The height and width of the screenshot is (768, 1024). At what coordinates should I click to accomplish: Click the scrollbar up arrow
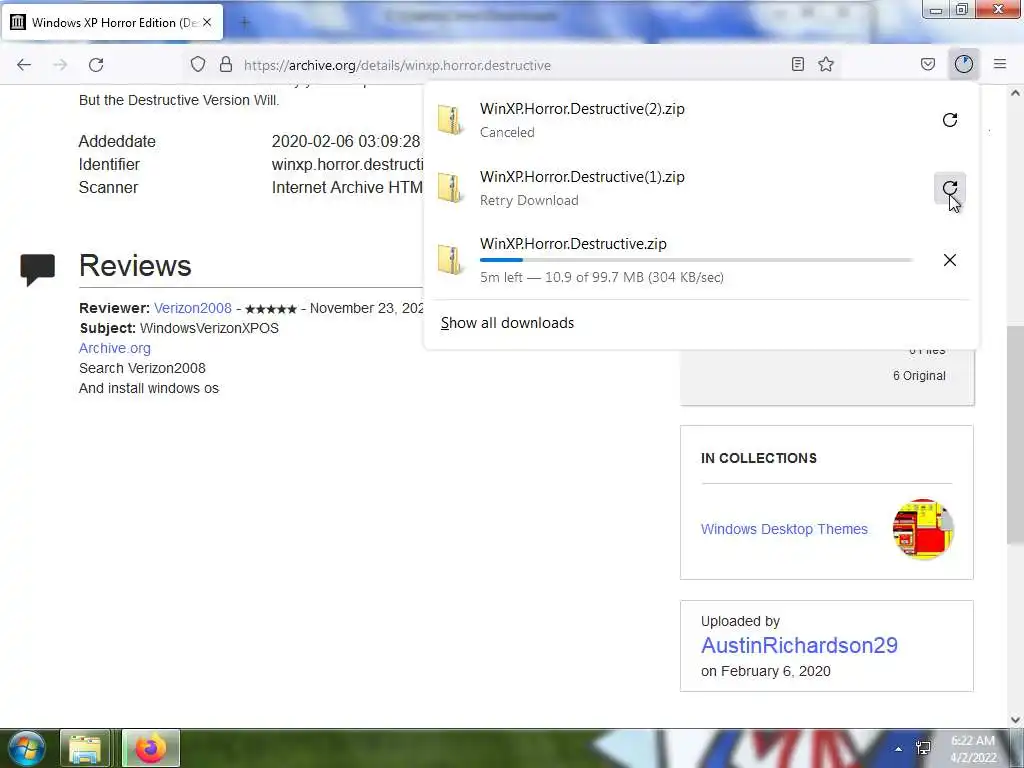pyautogui.click(x=1015, y=93)
